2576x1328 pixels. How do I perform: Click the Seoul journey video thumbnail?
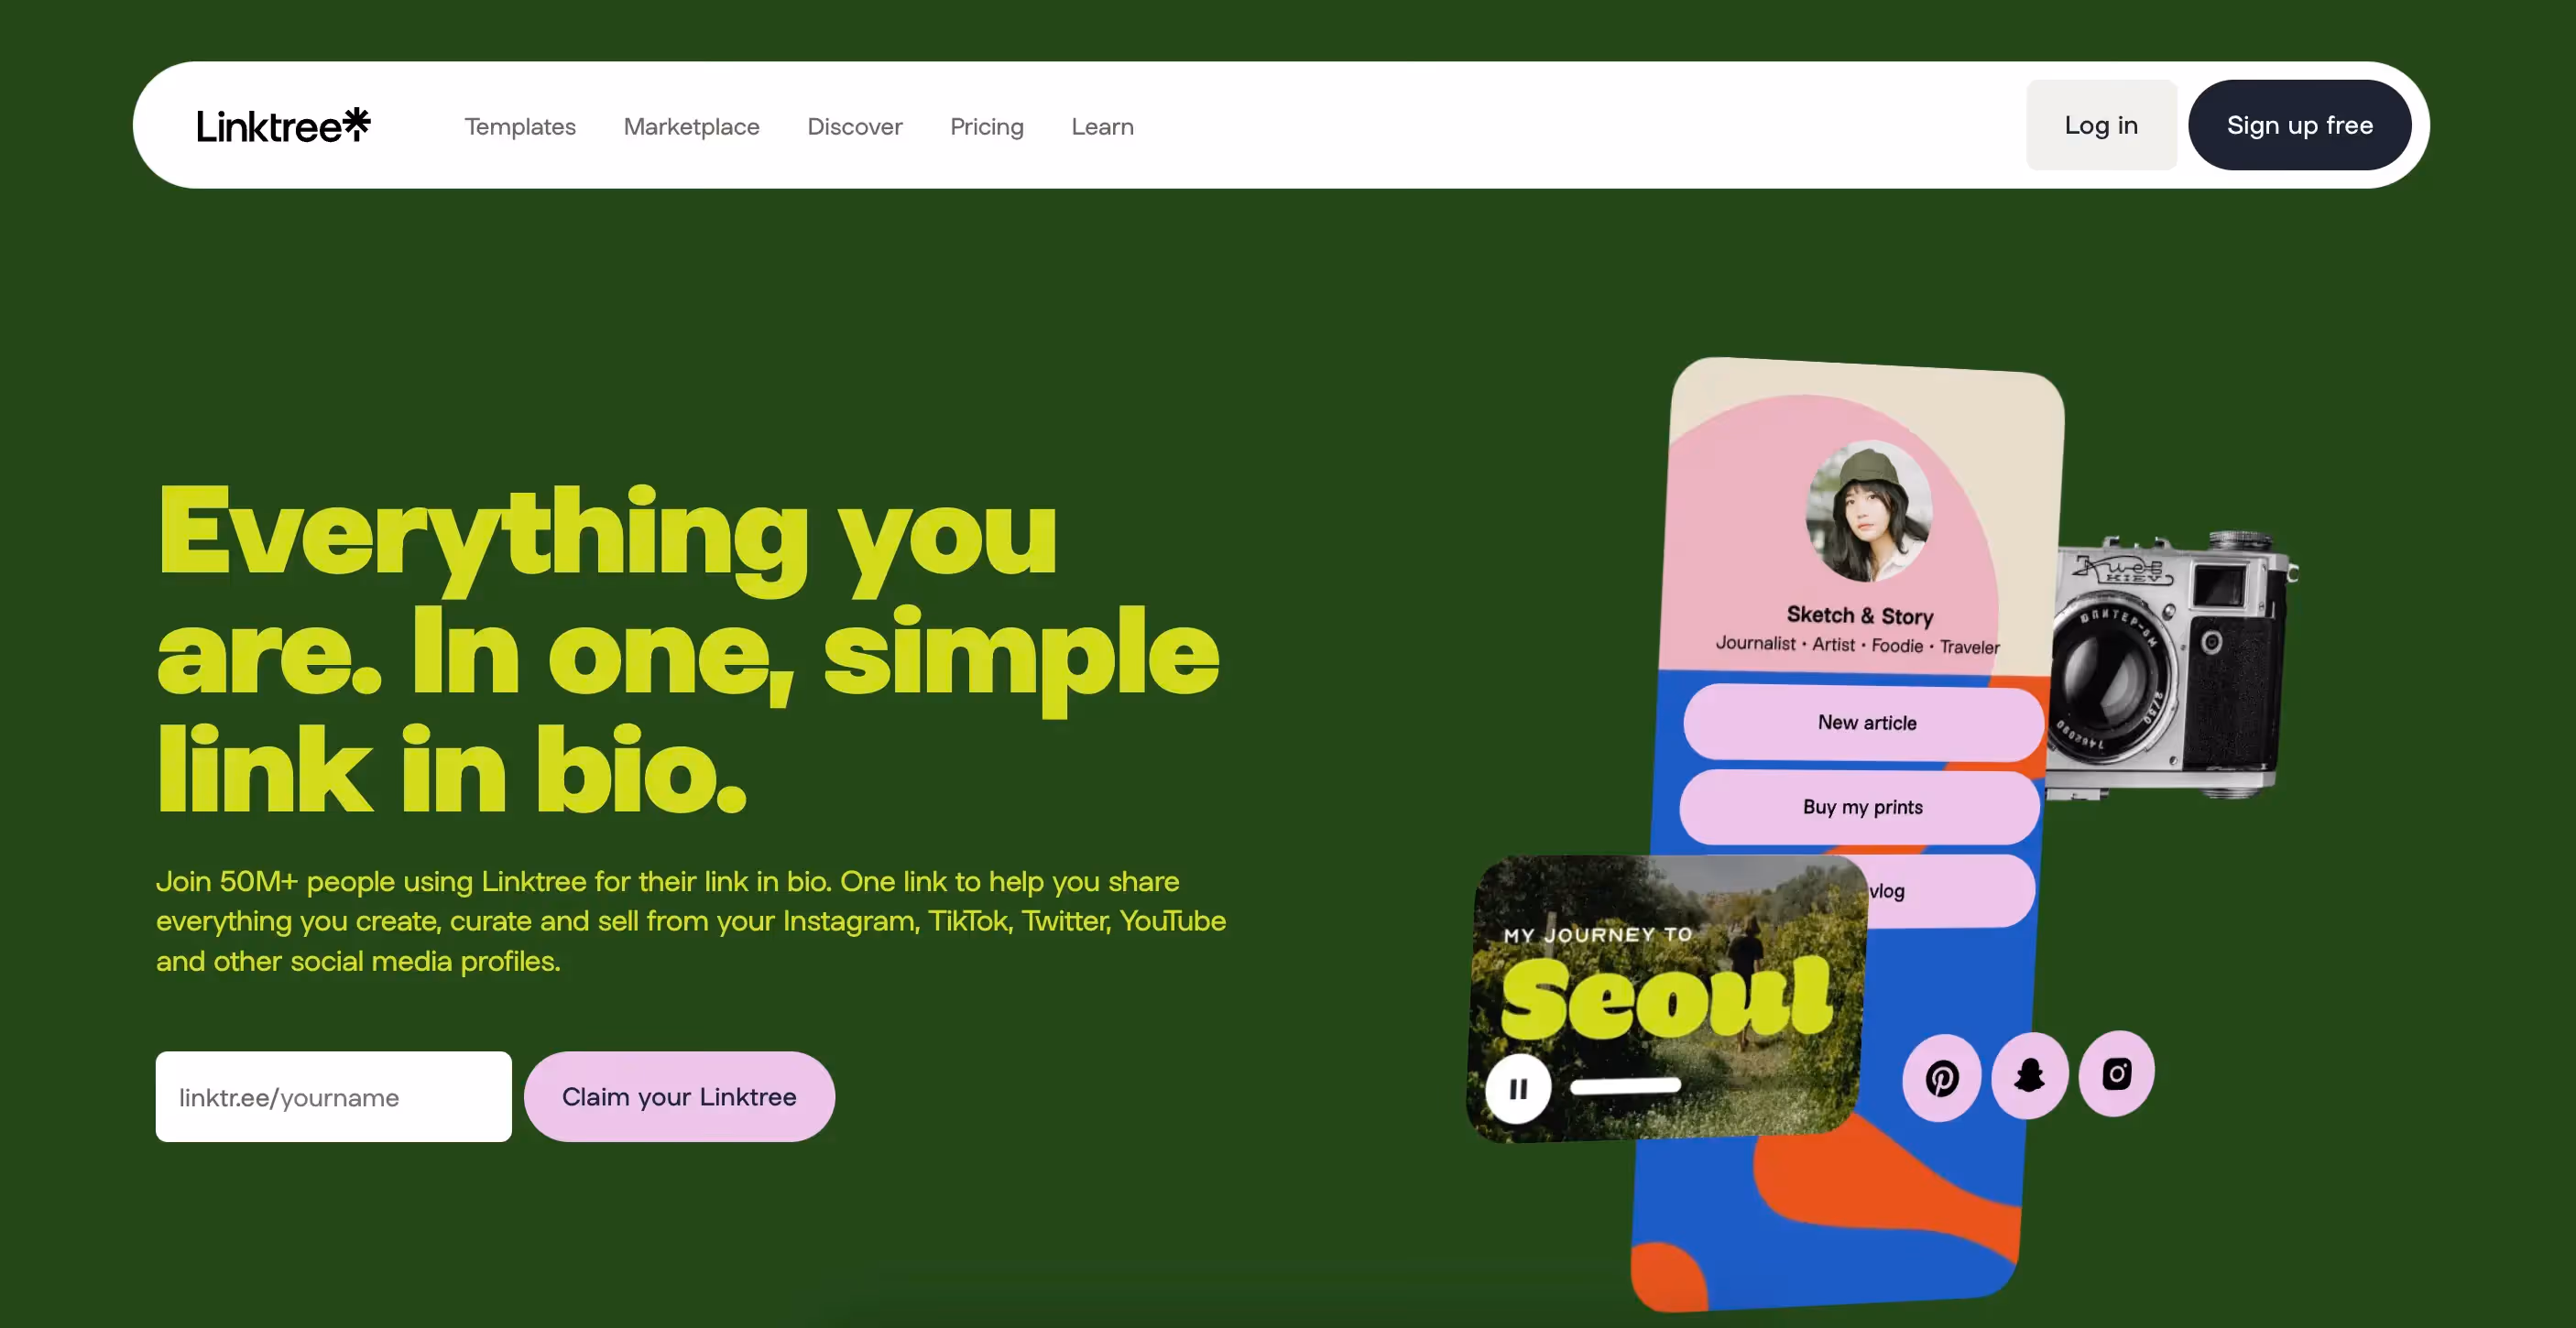pos(1665,997)
